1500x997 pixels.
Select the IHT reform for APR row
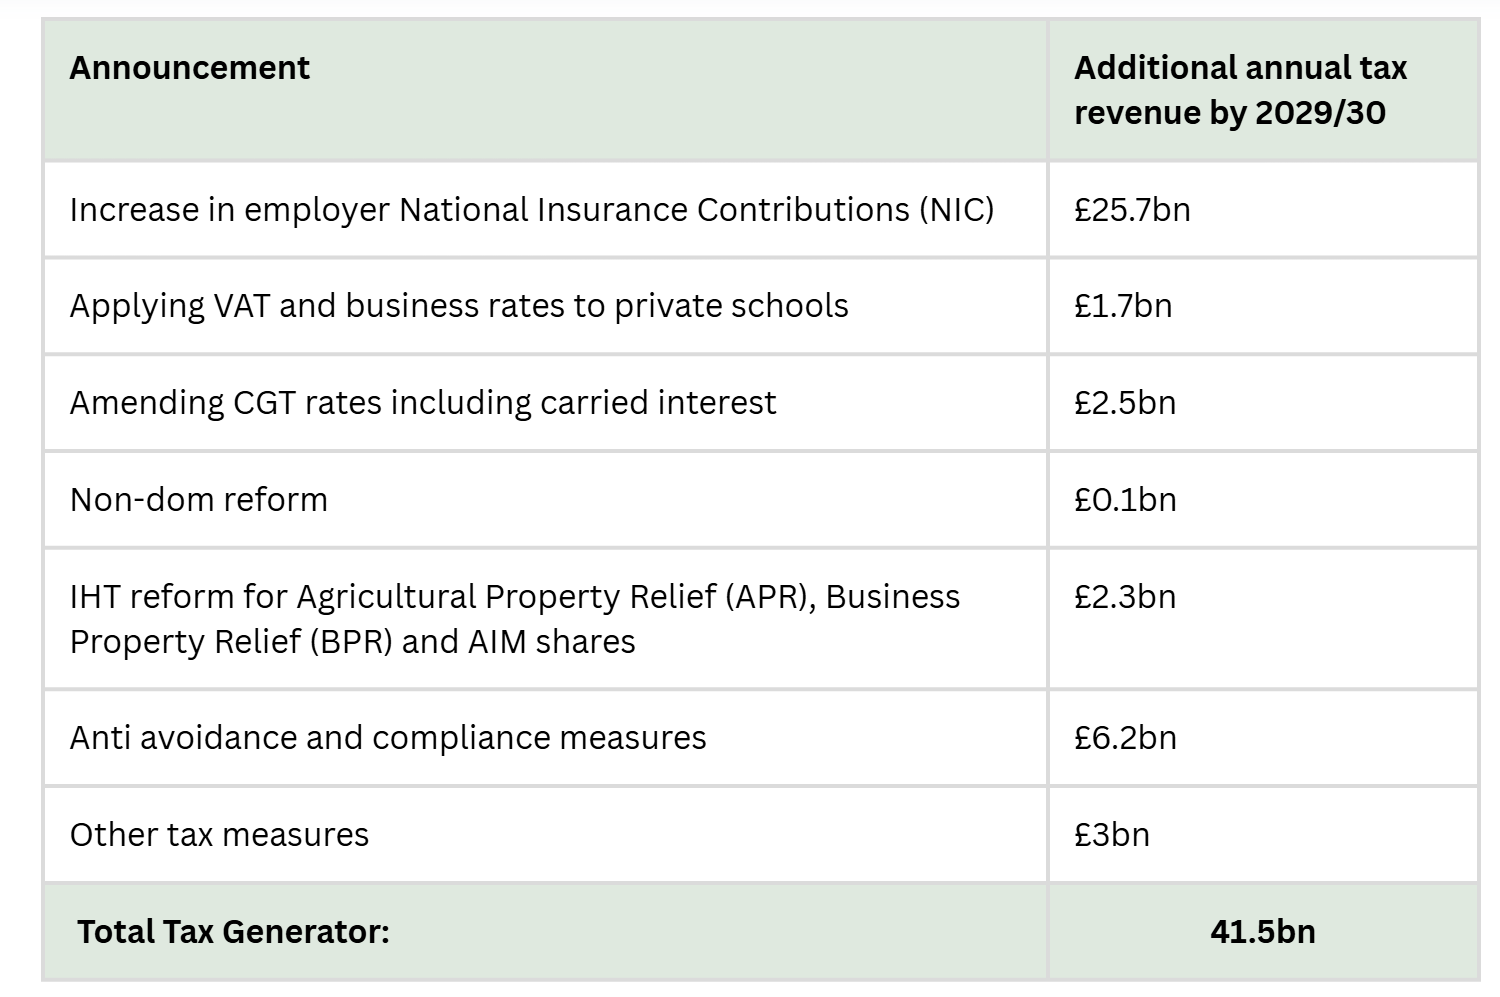tap(515, 597)
